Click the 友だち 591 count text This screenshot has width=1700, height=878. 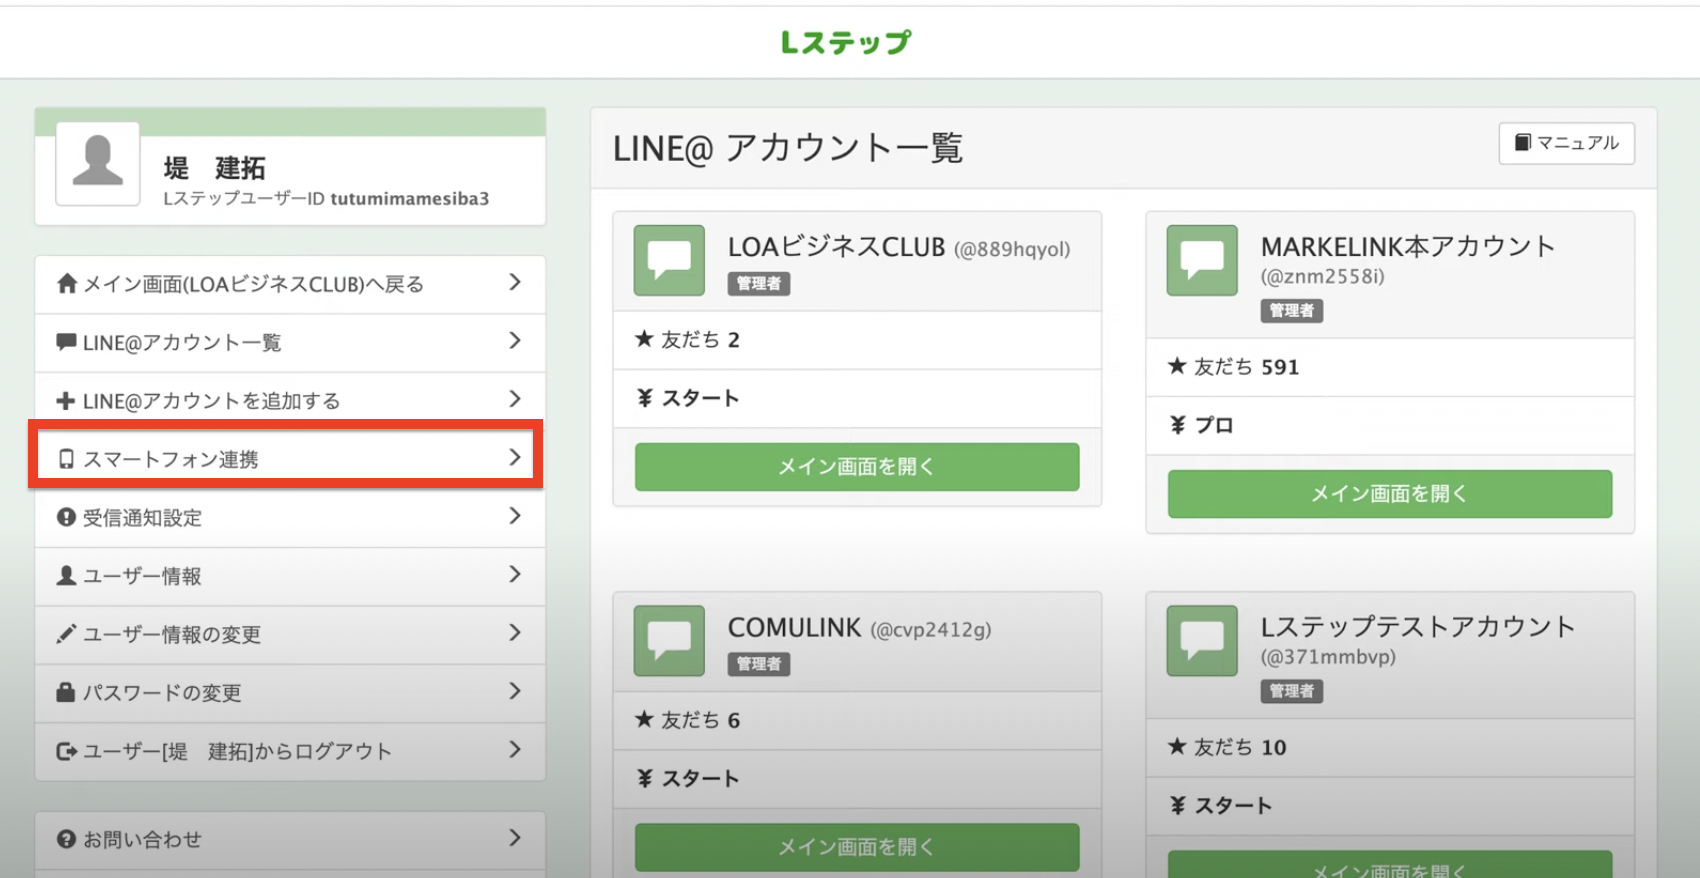(1246, 367)
